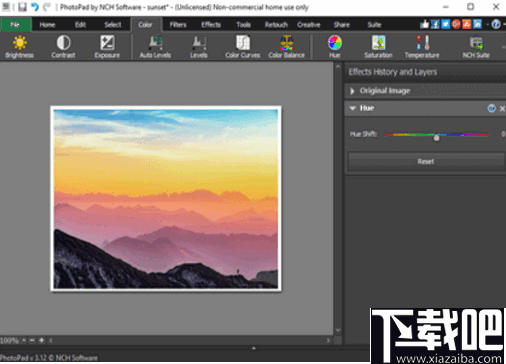Open the NCH Suite toolbar button
Screen dimensions: 506x364
tap(476, 47)
